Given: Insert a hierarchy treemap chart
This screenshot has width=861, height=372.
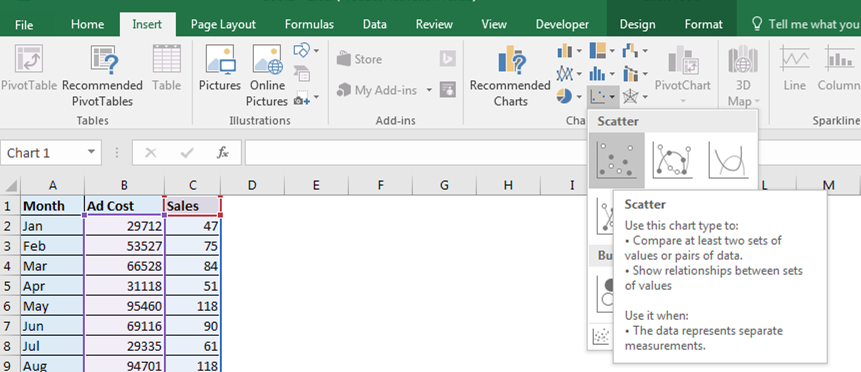Looking at the screenshot, I should point(597,51).
